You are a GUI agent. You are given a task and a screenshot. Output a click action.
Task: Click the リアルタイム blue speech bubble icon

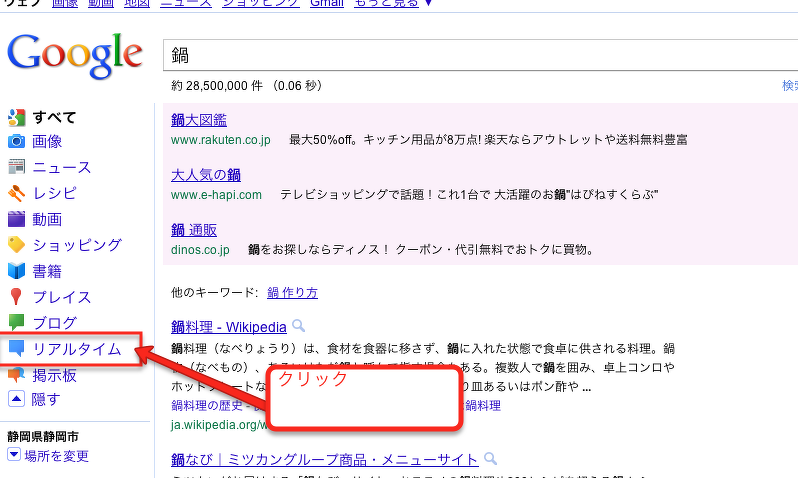click(16, 349)
